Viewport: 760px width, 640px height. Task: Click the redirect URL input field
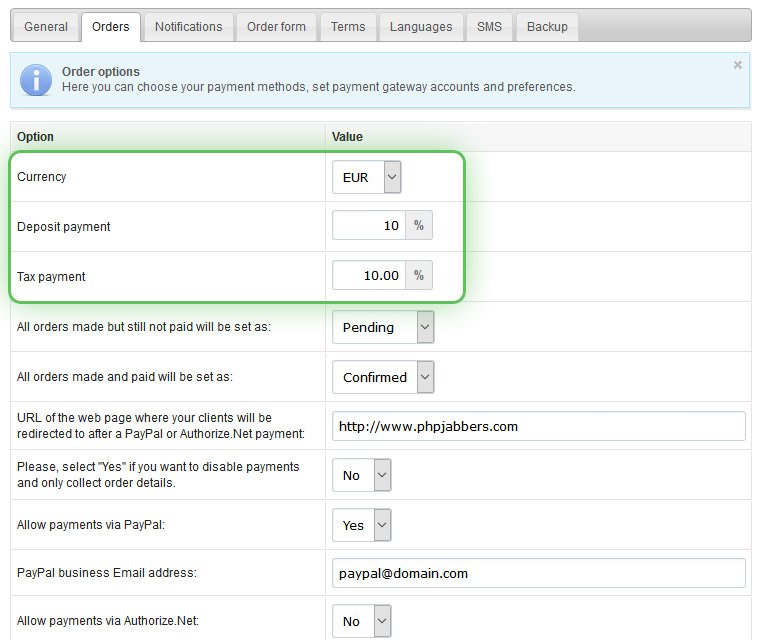[538, 426]
